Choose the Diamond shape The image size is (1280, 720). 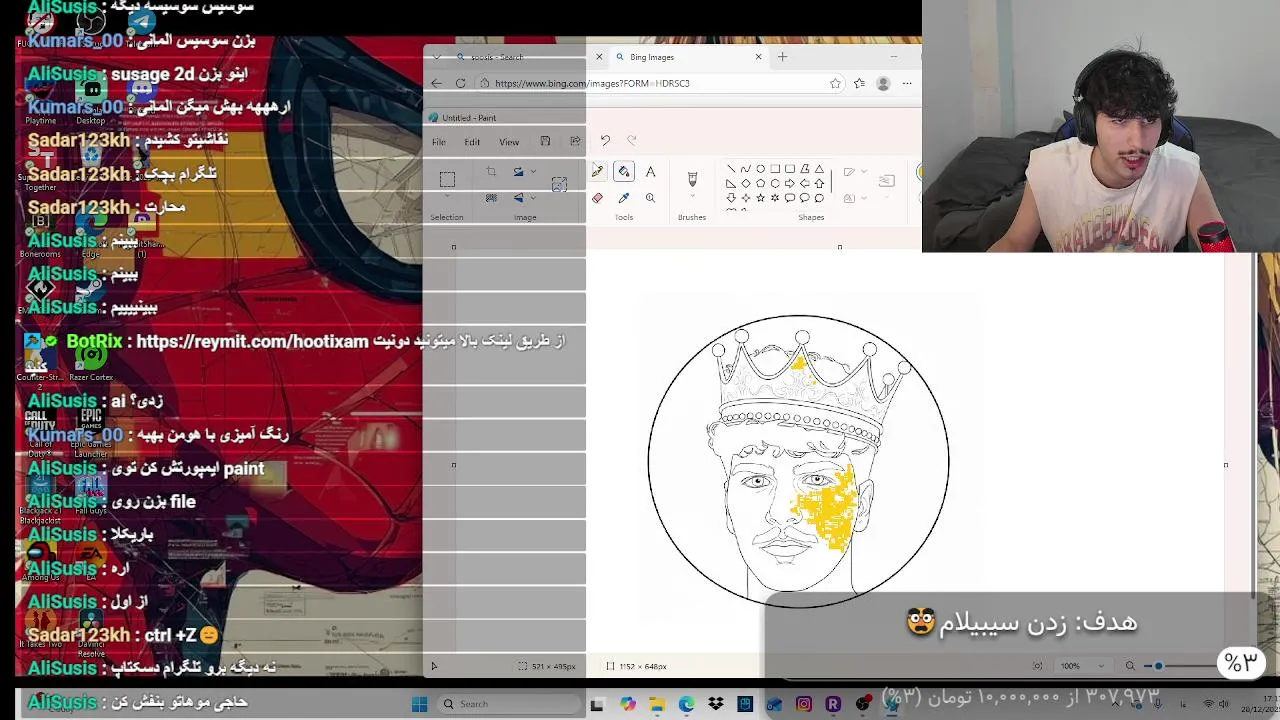coord(746,184)
